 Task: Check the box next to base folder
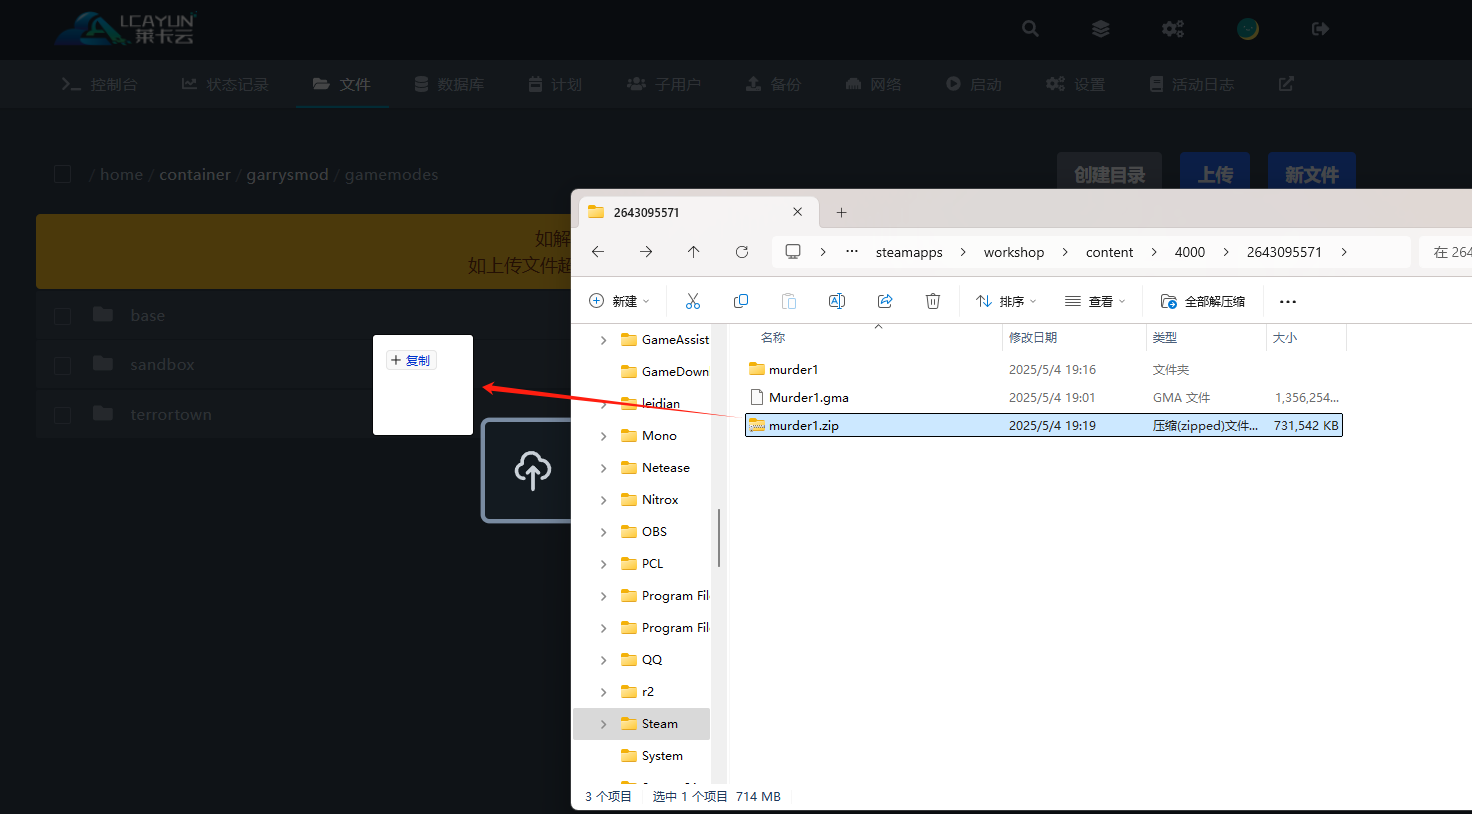63,316
